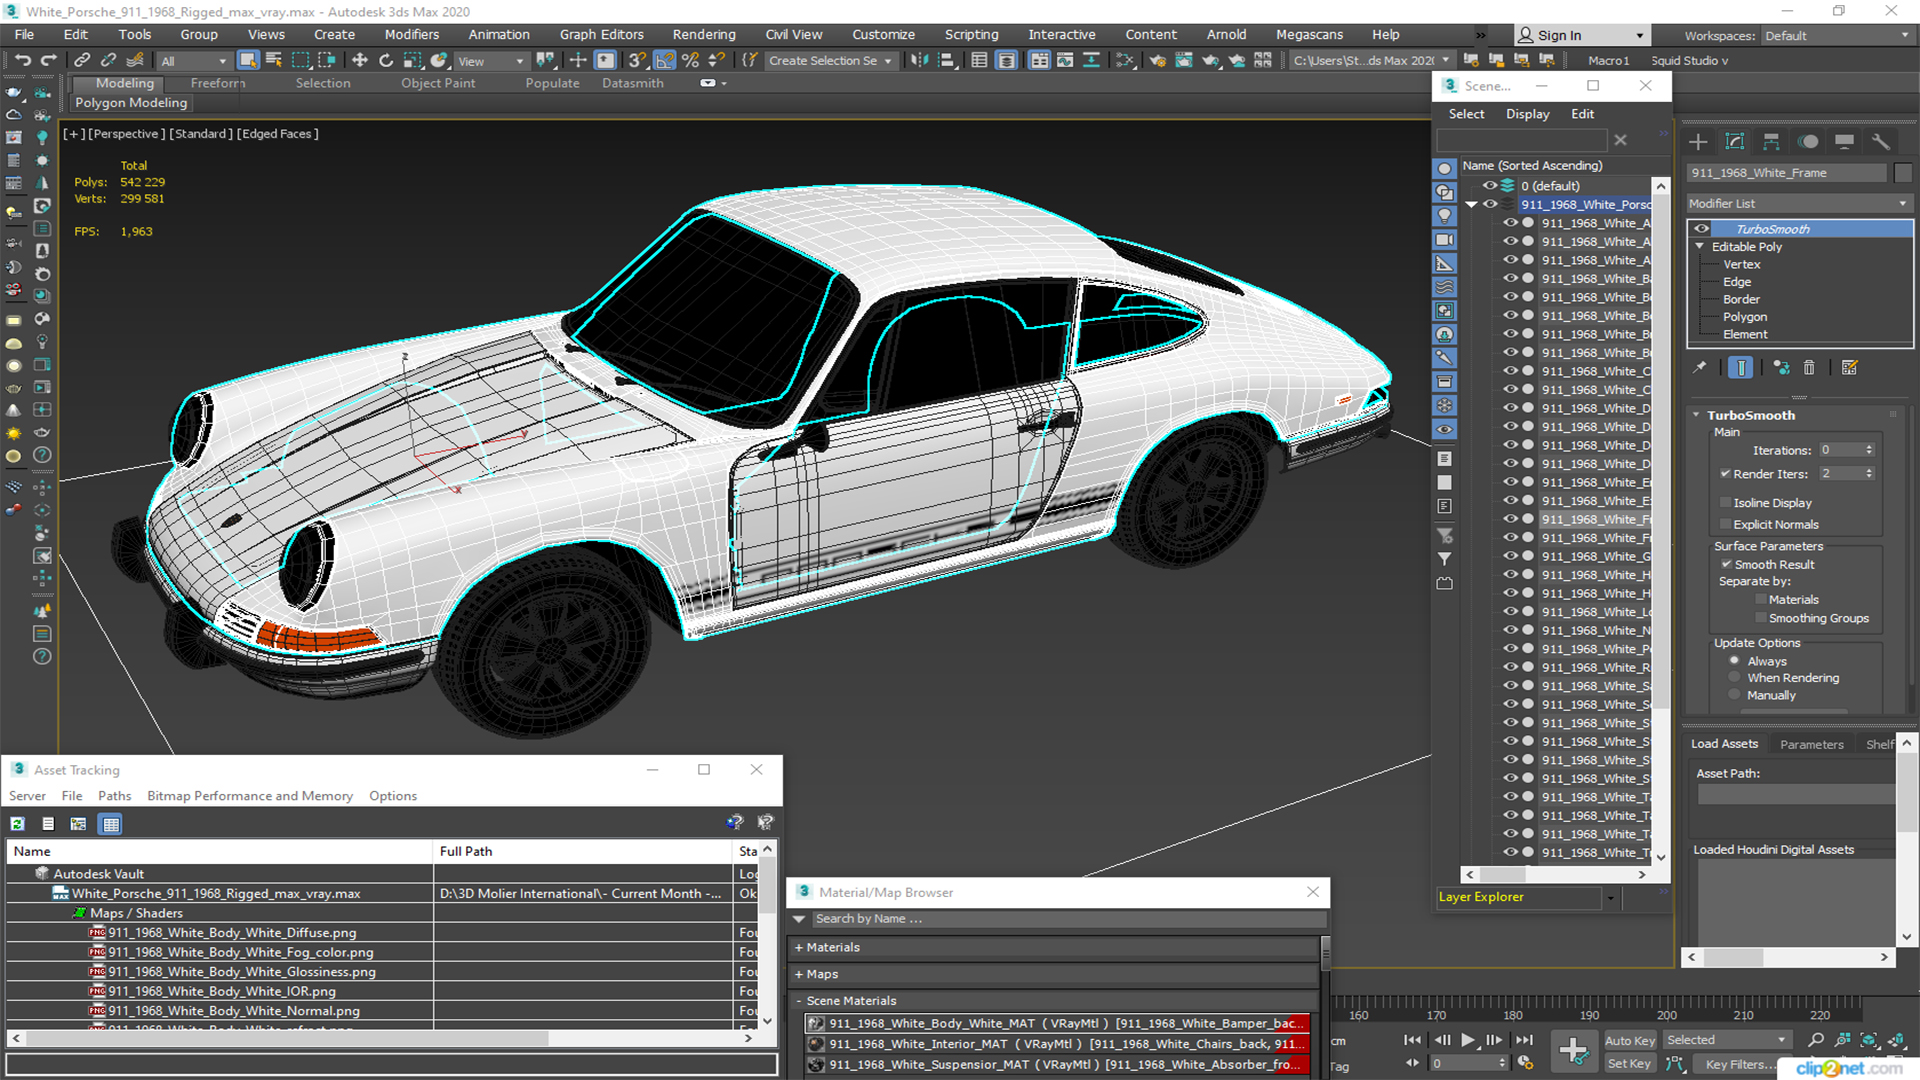The width and height of the screenshot is (1920, 1080).
Task: Switch to Parameters tab in Houdini panel
Action: click(1811, 744)
